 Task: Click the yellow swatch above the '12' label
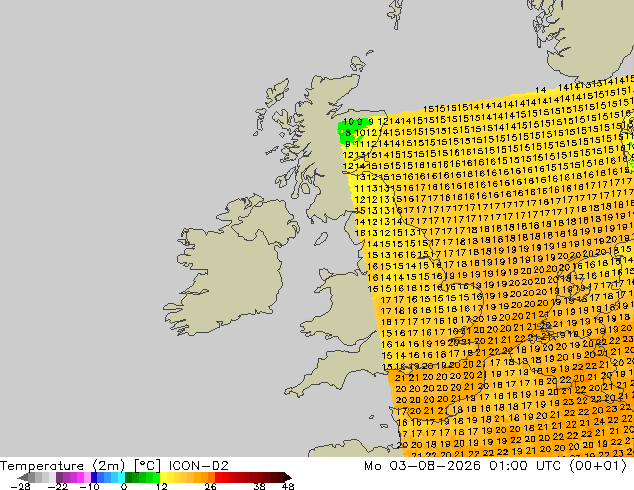click(x=163, y=477)
